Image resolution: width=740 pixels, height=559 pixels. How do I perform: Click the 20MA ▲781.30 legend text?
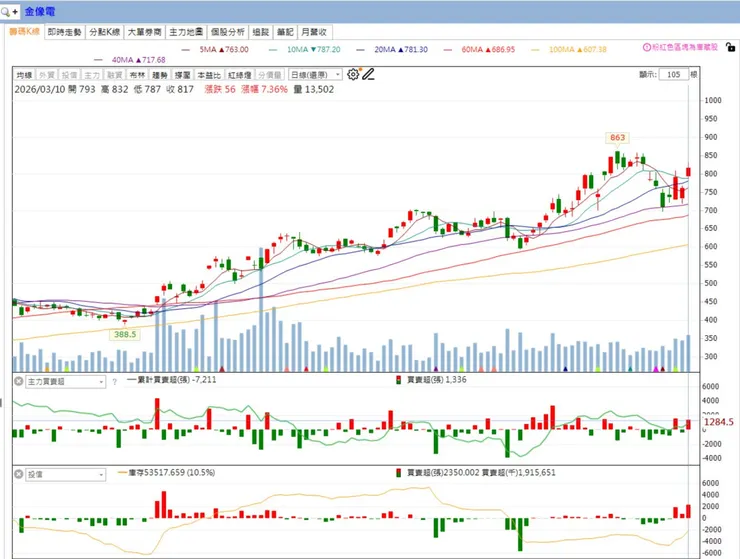click(x=401, y=50)
